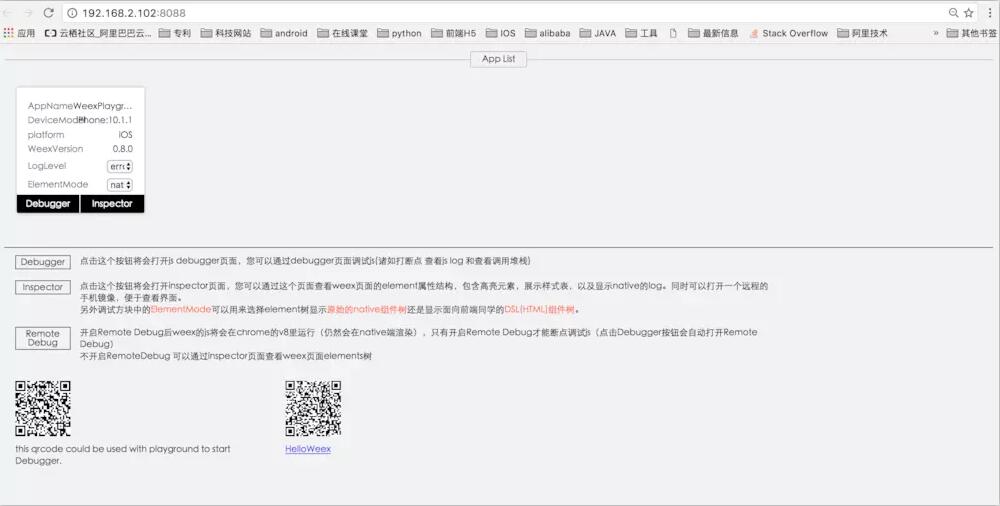This screenshot has width=1000, height=506.
Task: Open the python bookmark folder
Action: click(x=399, y=33)
